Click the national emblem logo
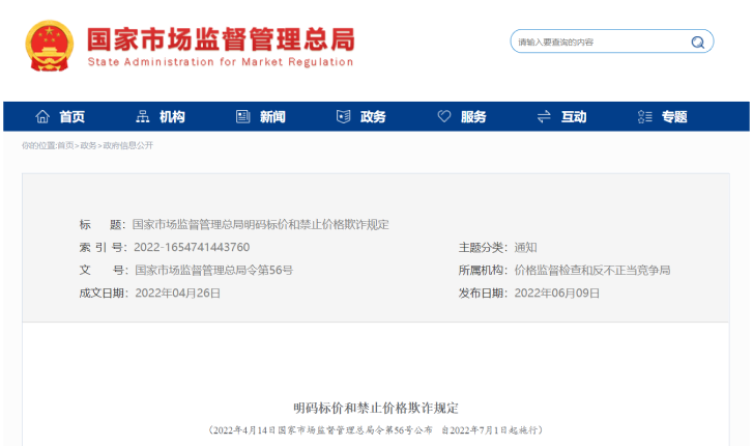This screenshot has width=753, height=446. tap(49, 45)
